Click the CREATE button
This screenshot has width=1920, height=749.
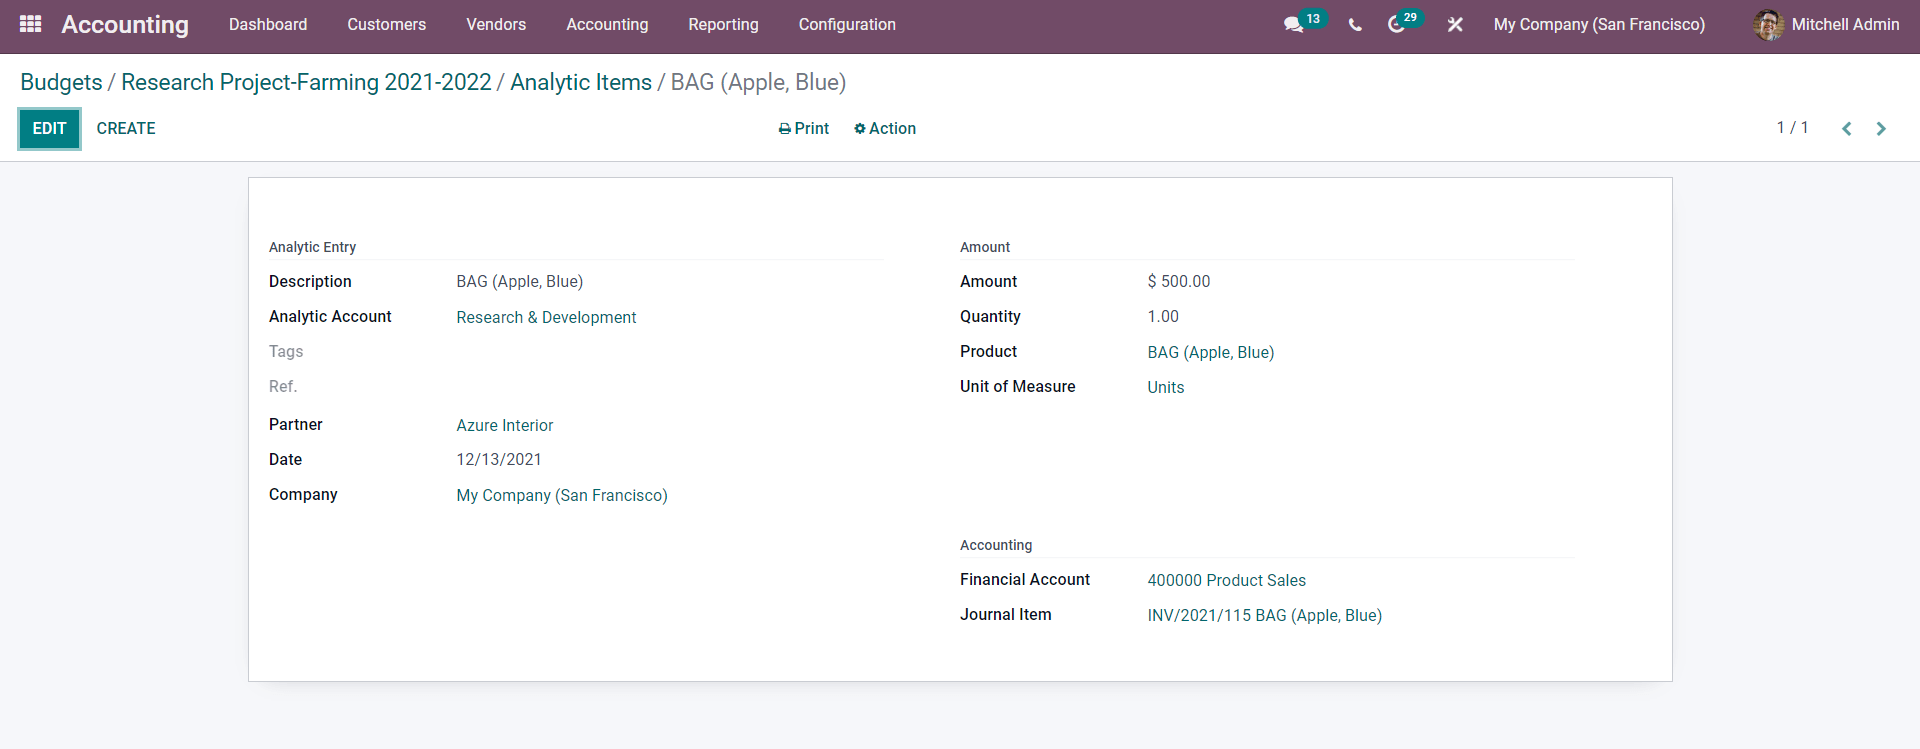[126, 128]
